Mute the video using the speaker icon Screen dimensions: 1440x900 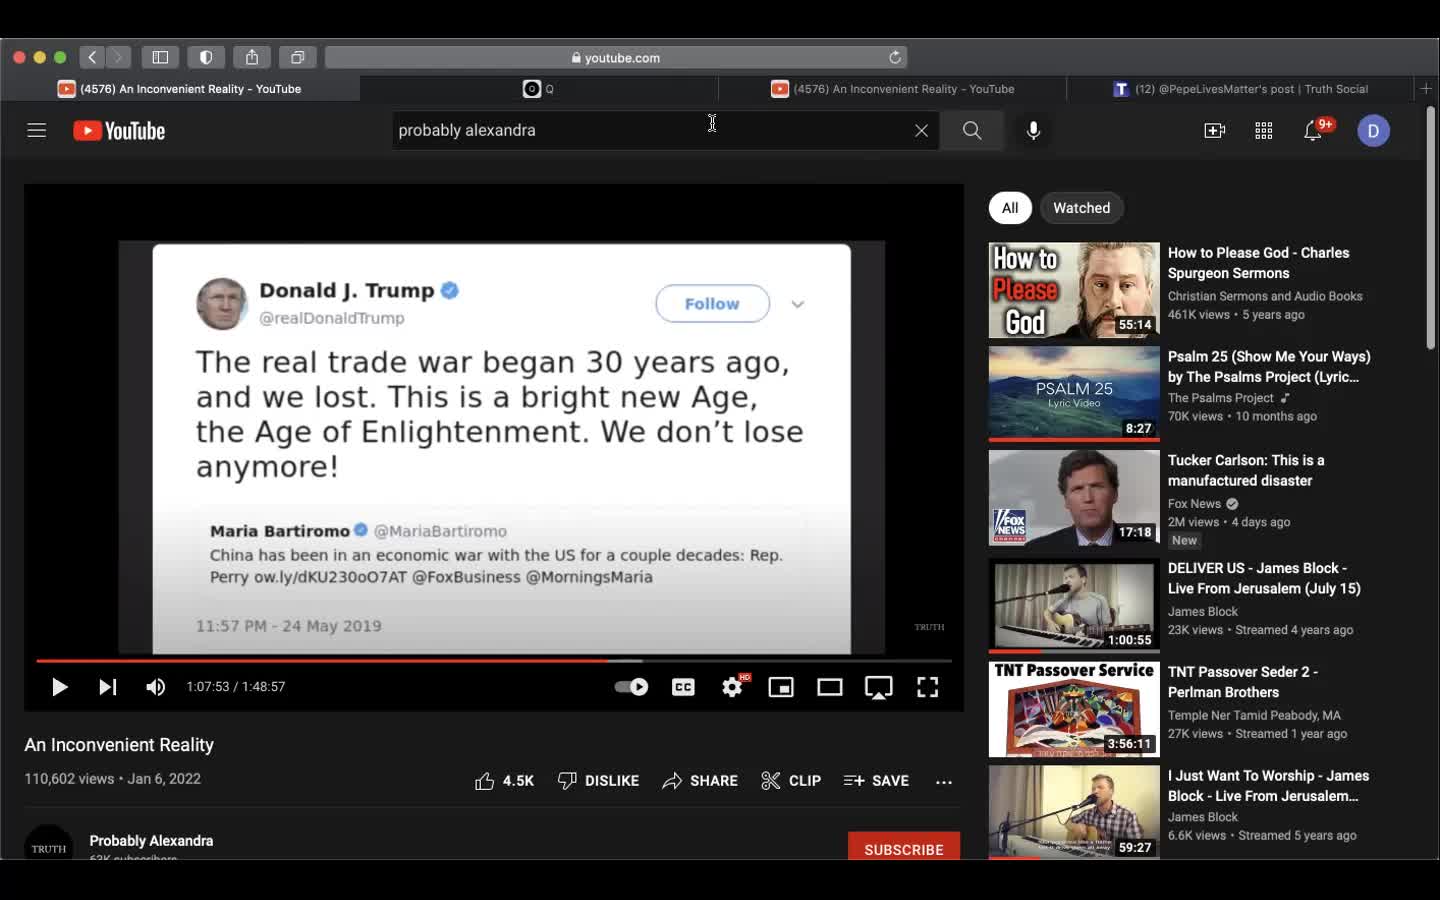(x=155, y=687)
